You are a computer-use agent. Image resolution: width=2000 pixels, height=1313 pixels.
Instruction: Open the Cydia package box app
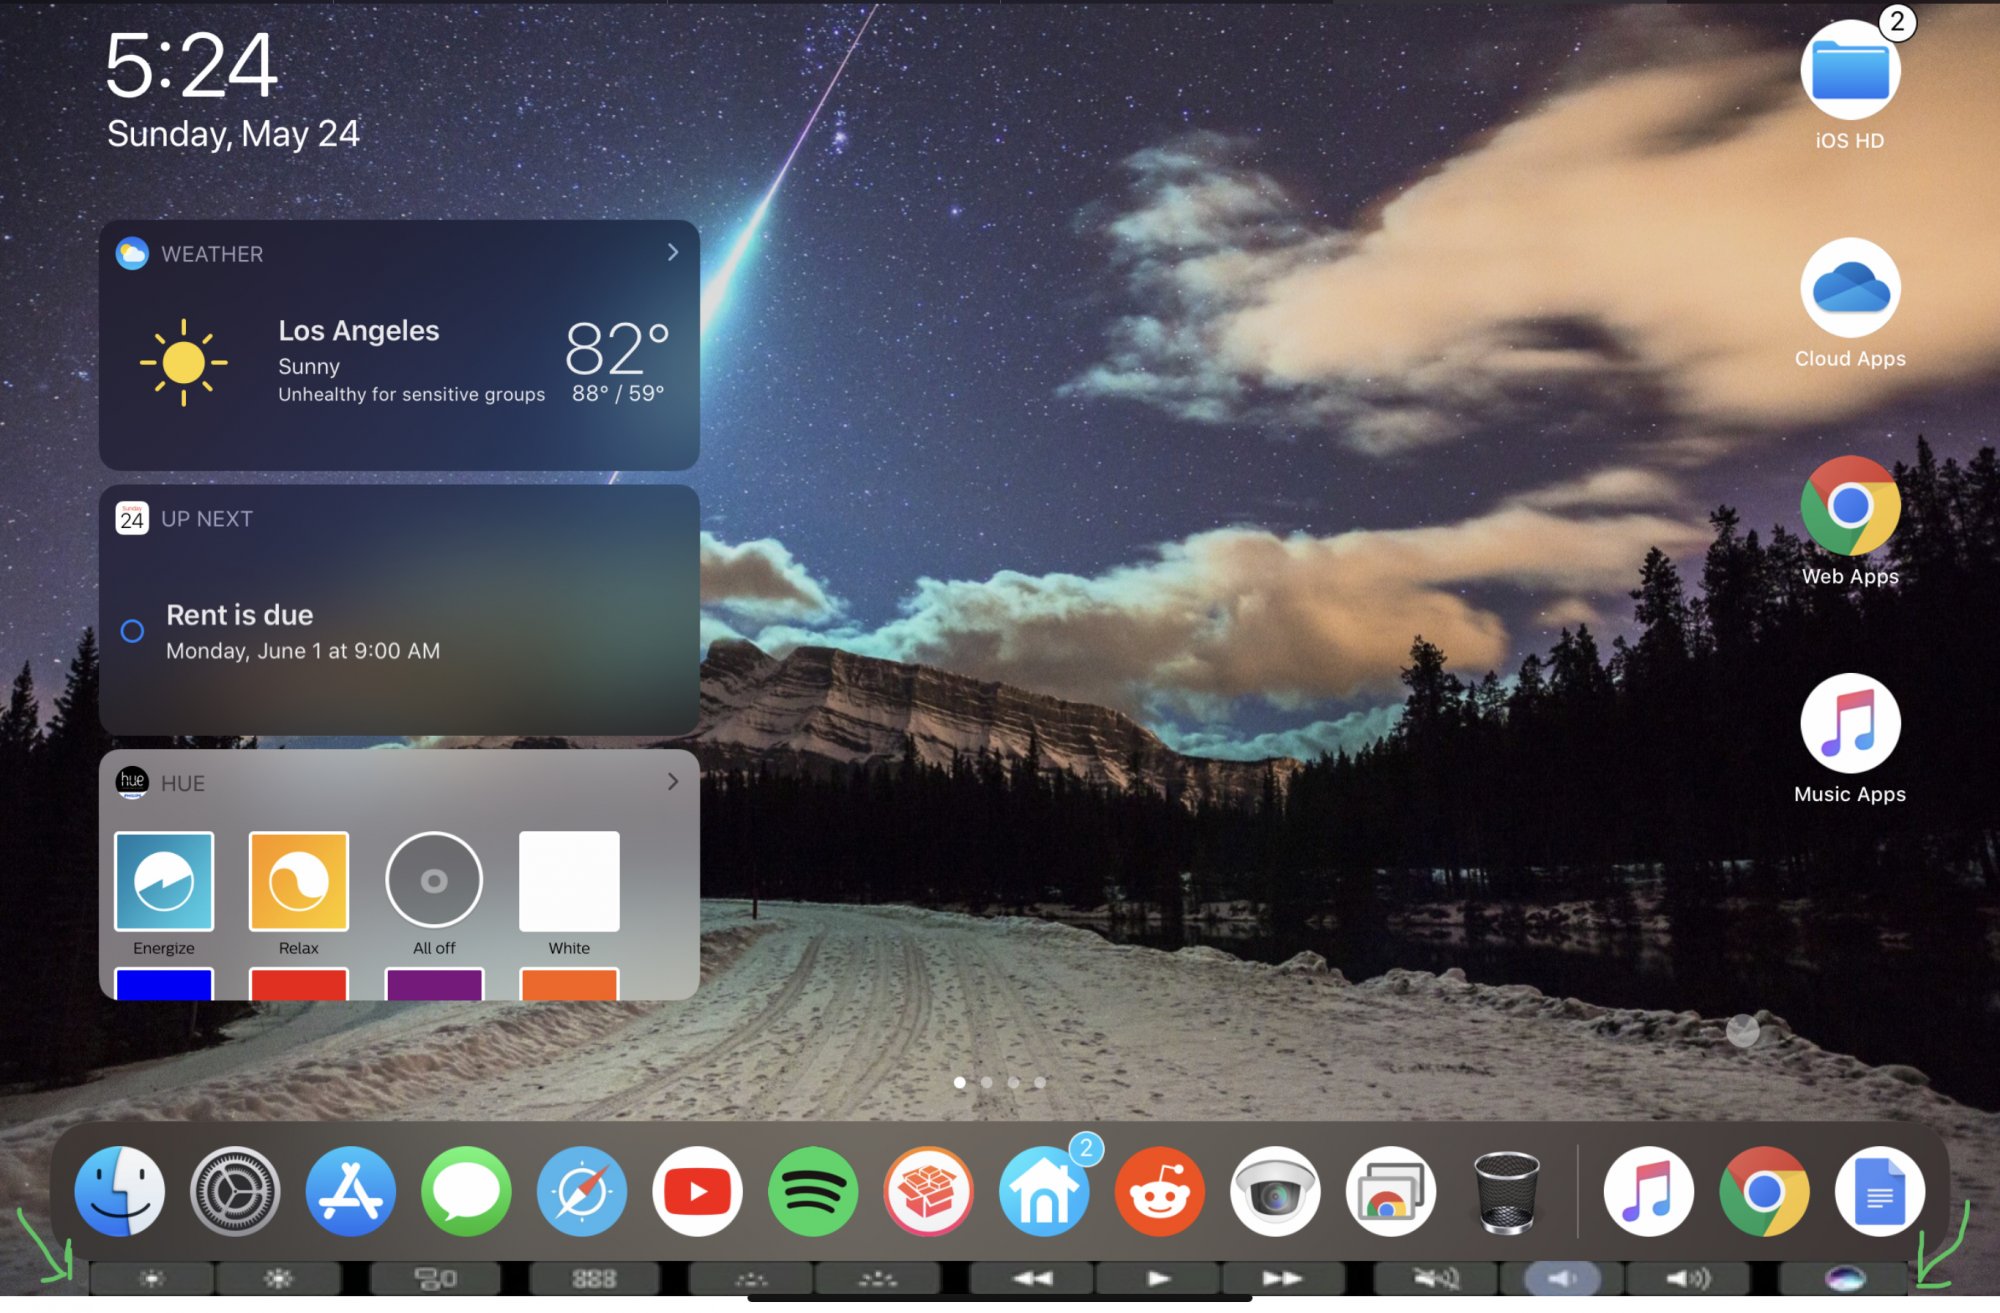point(929,1191)
